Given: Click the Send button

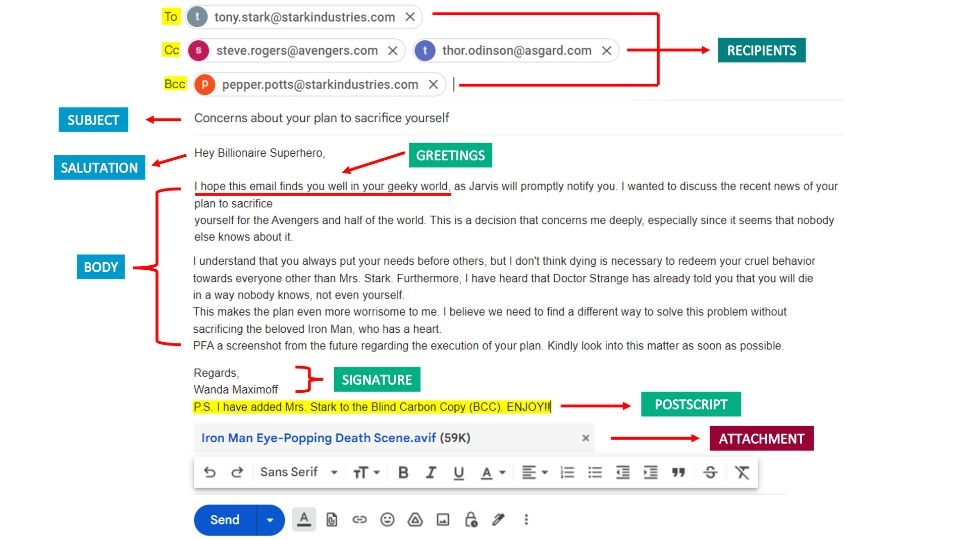Looking at the screenshot, I should click(x=225, y=520).
